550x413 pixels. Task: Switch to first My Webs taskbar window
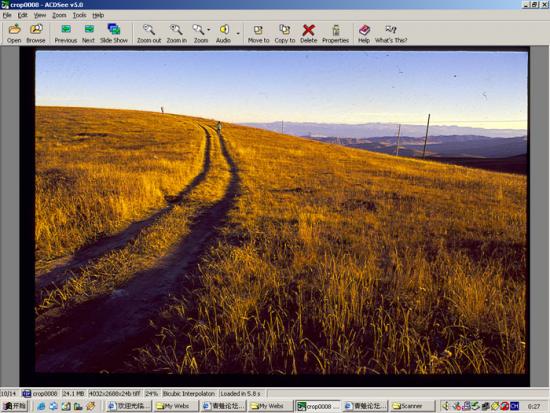tap(175, 406)
